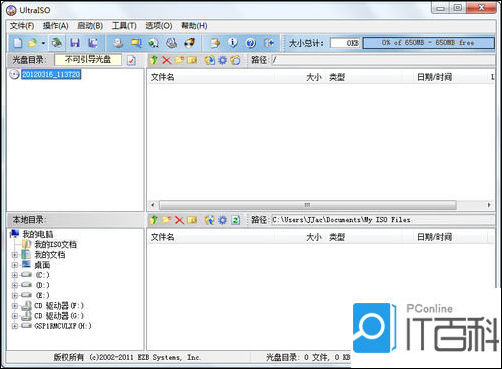Click the left scroll arrow of upper pane
Screen dimensions: 502x369
(x=153, y=205)
